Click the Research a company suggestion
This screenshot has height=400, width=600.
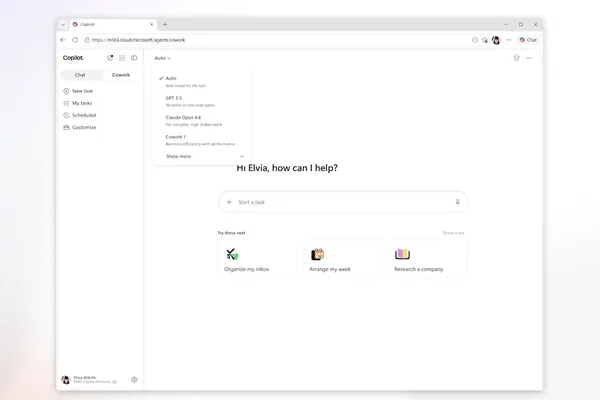pyautogui.click(x=428, y=259)
